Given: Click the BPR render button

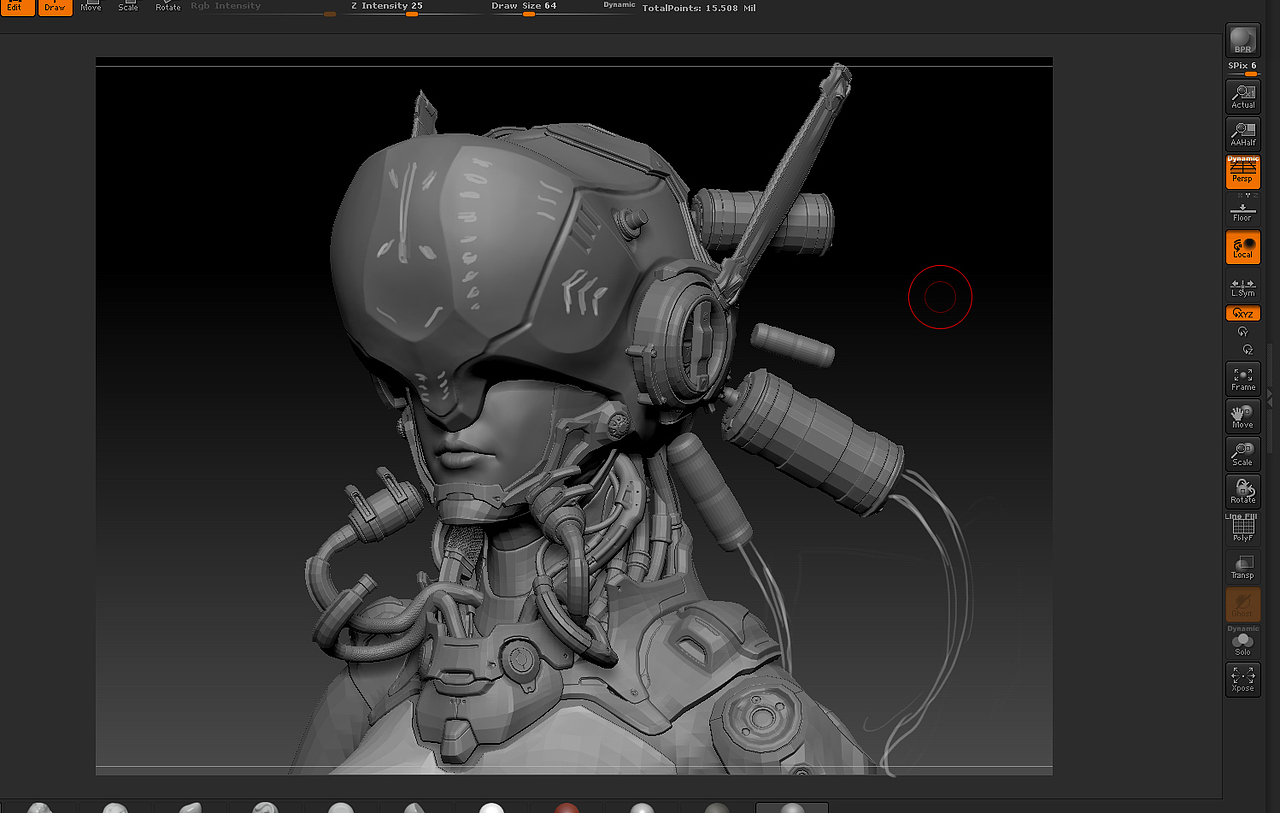Looking at the screenshot, I should 1243,40.
